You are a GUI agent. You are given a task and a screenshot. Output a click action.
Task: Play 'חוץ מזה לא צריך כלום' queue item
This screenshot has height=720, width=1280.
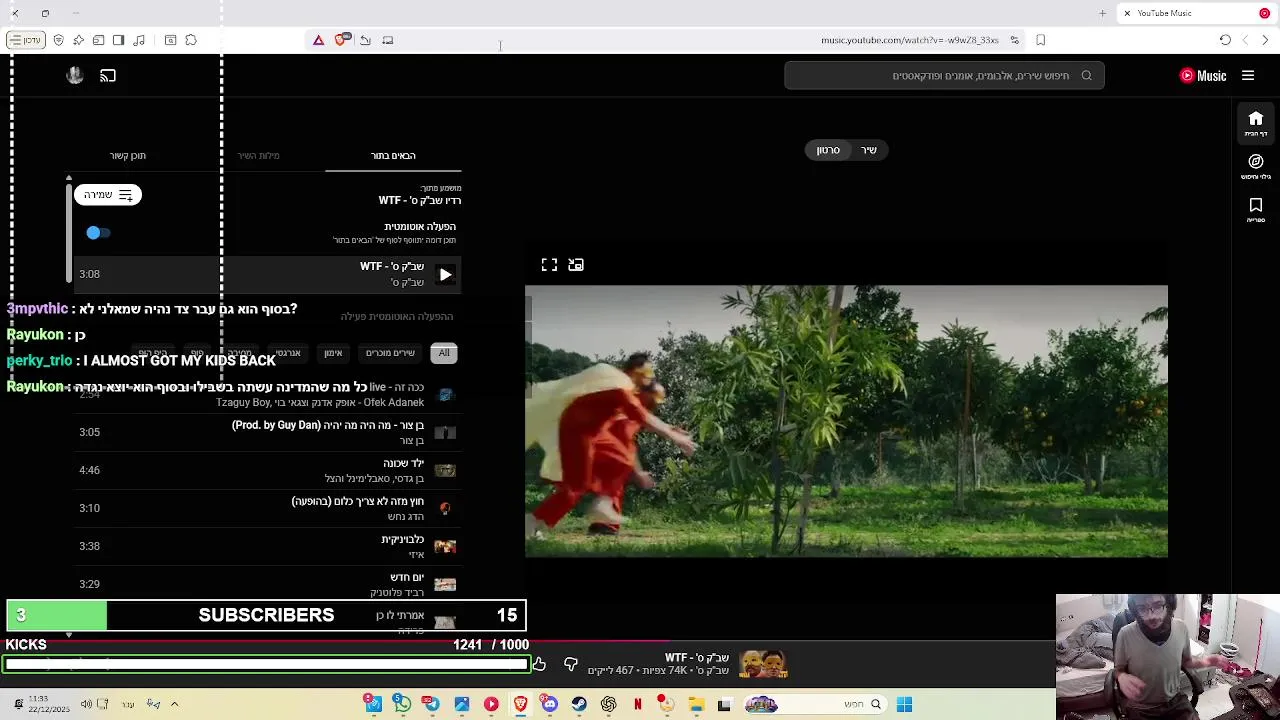click(268, 508)
